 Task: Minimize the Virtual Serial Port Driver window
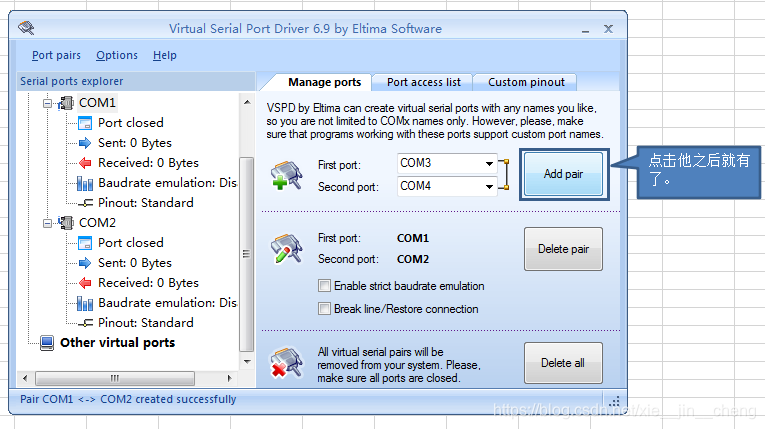[x=585, y=29]
